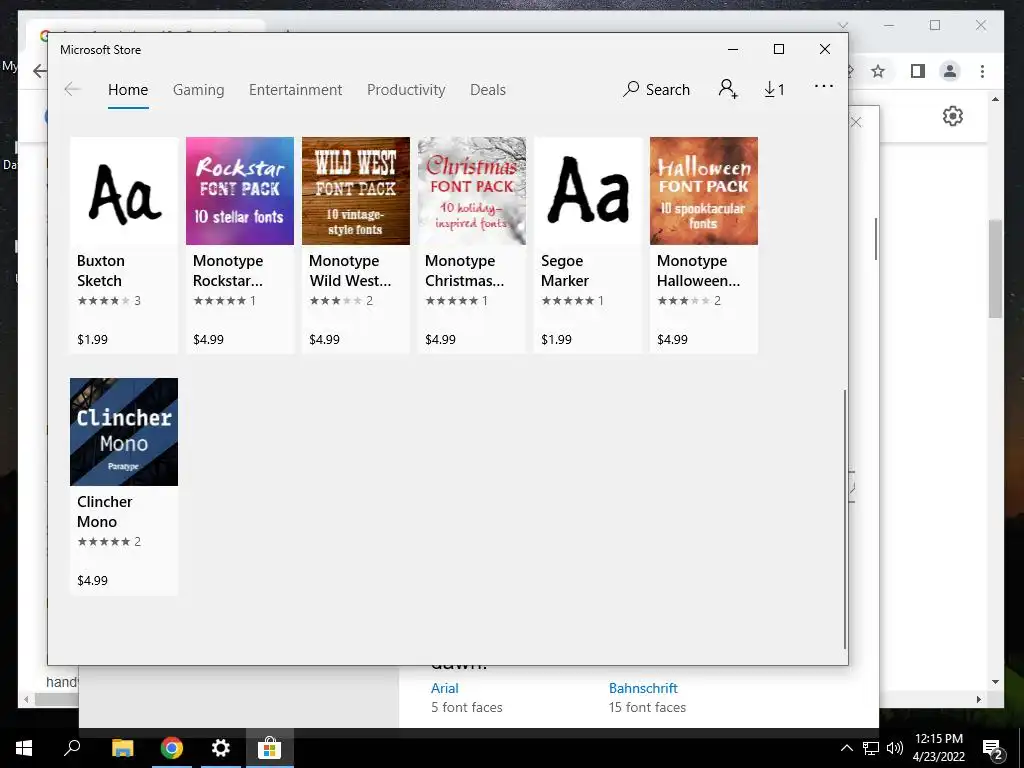Go back with the Store back arrow
The width and height of the screenshot is (1024, 768).
tap(72, 89)
